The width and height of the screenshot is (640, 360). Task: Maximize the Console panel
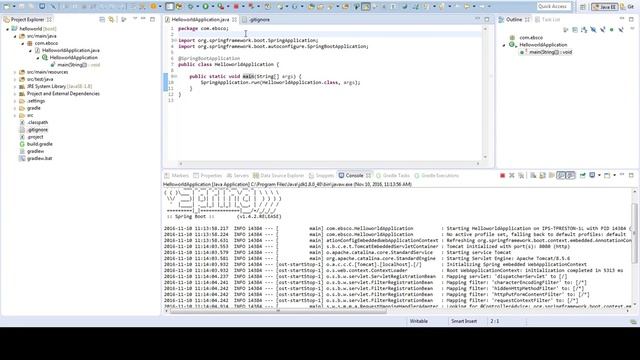(631, 176)
